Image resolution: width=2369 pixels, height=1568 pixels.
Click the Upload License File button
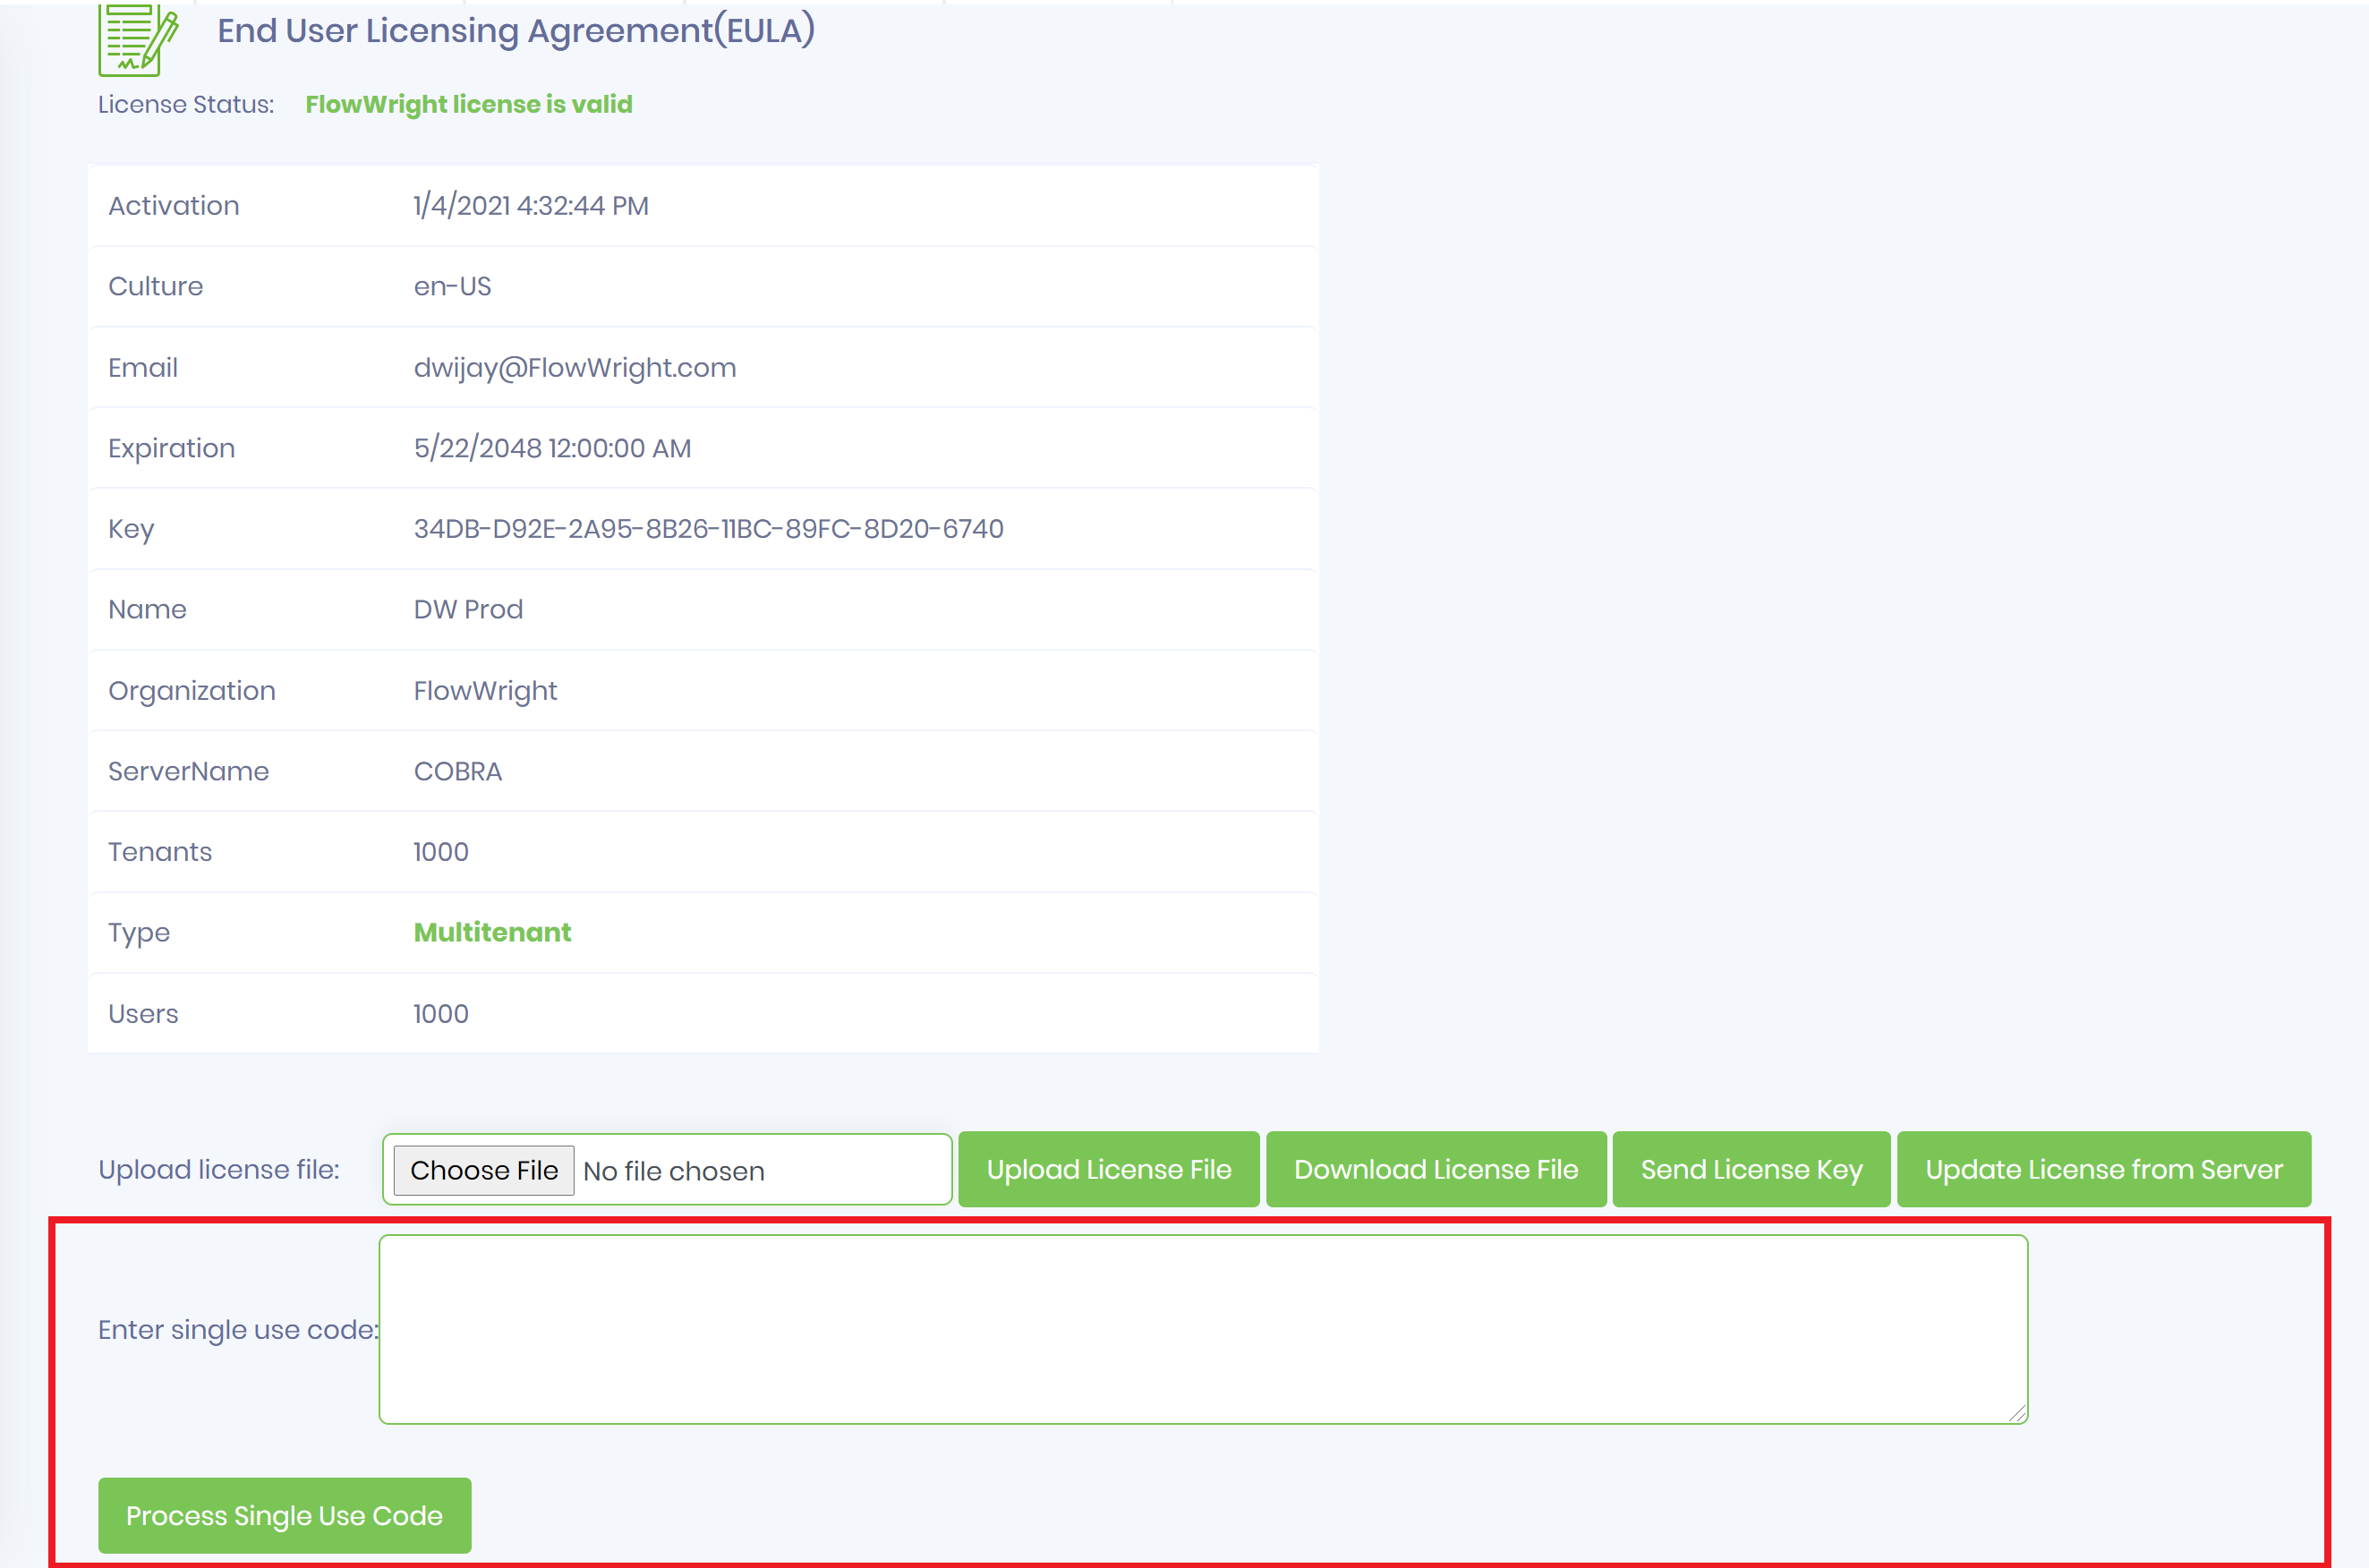pyautogui.click(x=1108, y=1169)
